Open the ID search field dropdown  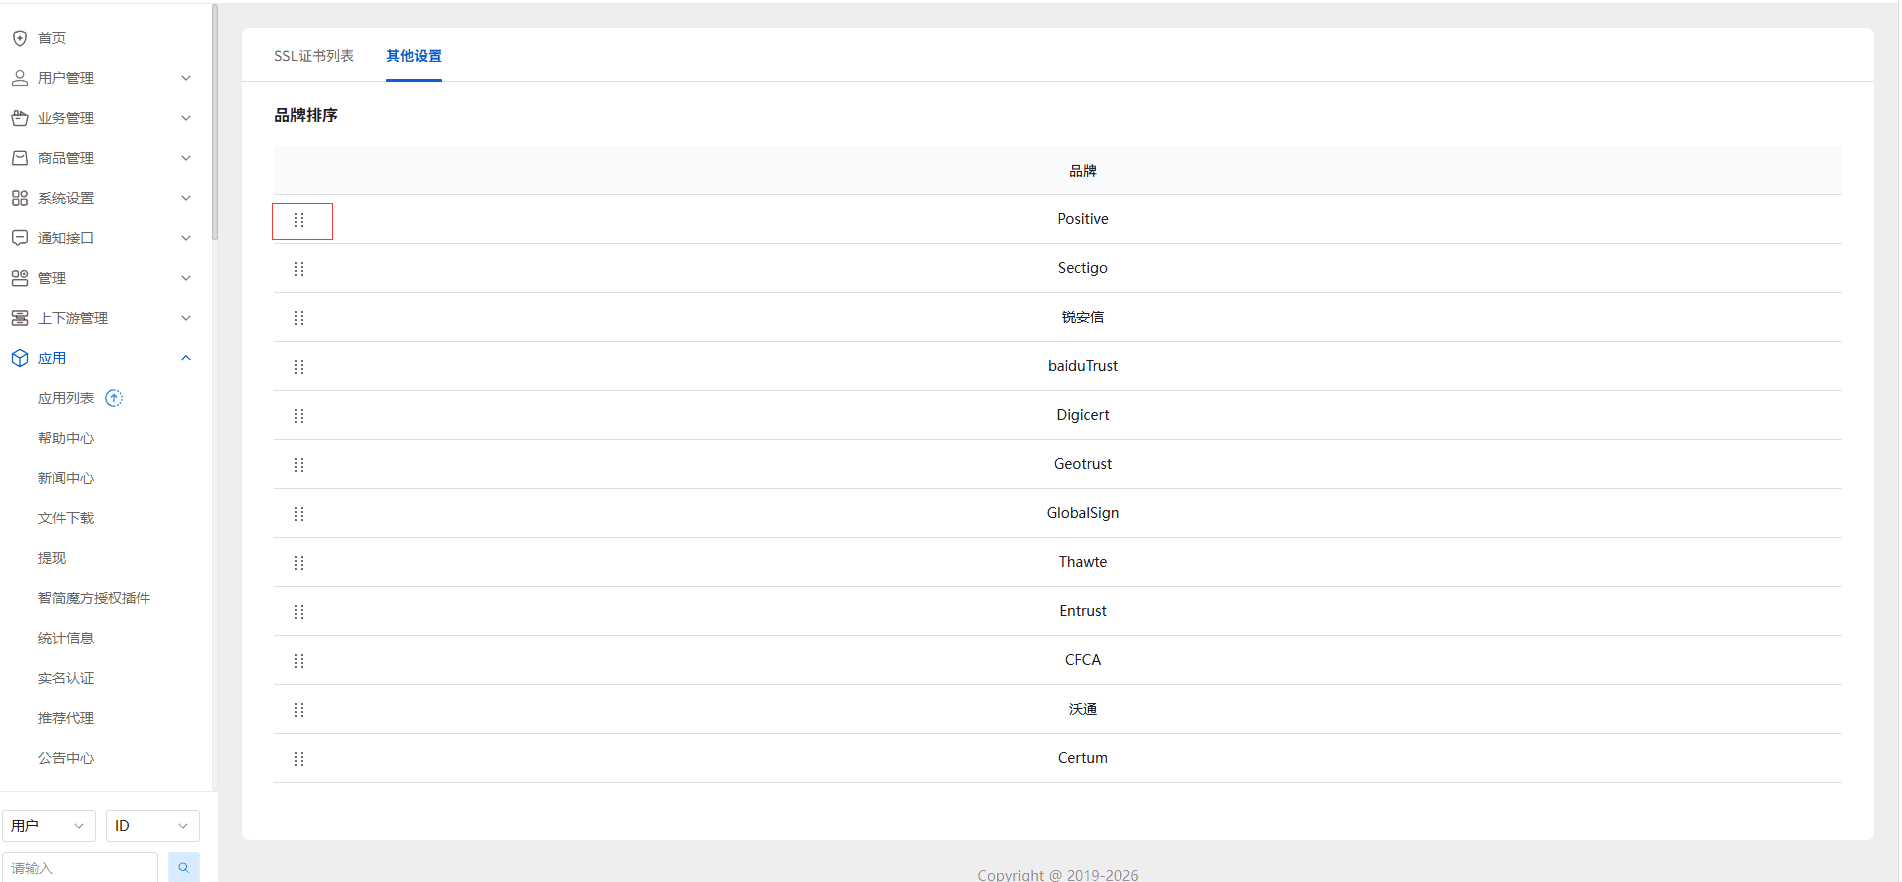tap(152, 826)
